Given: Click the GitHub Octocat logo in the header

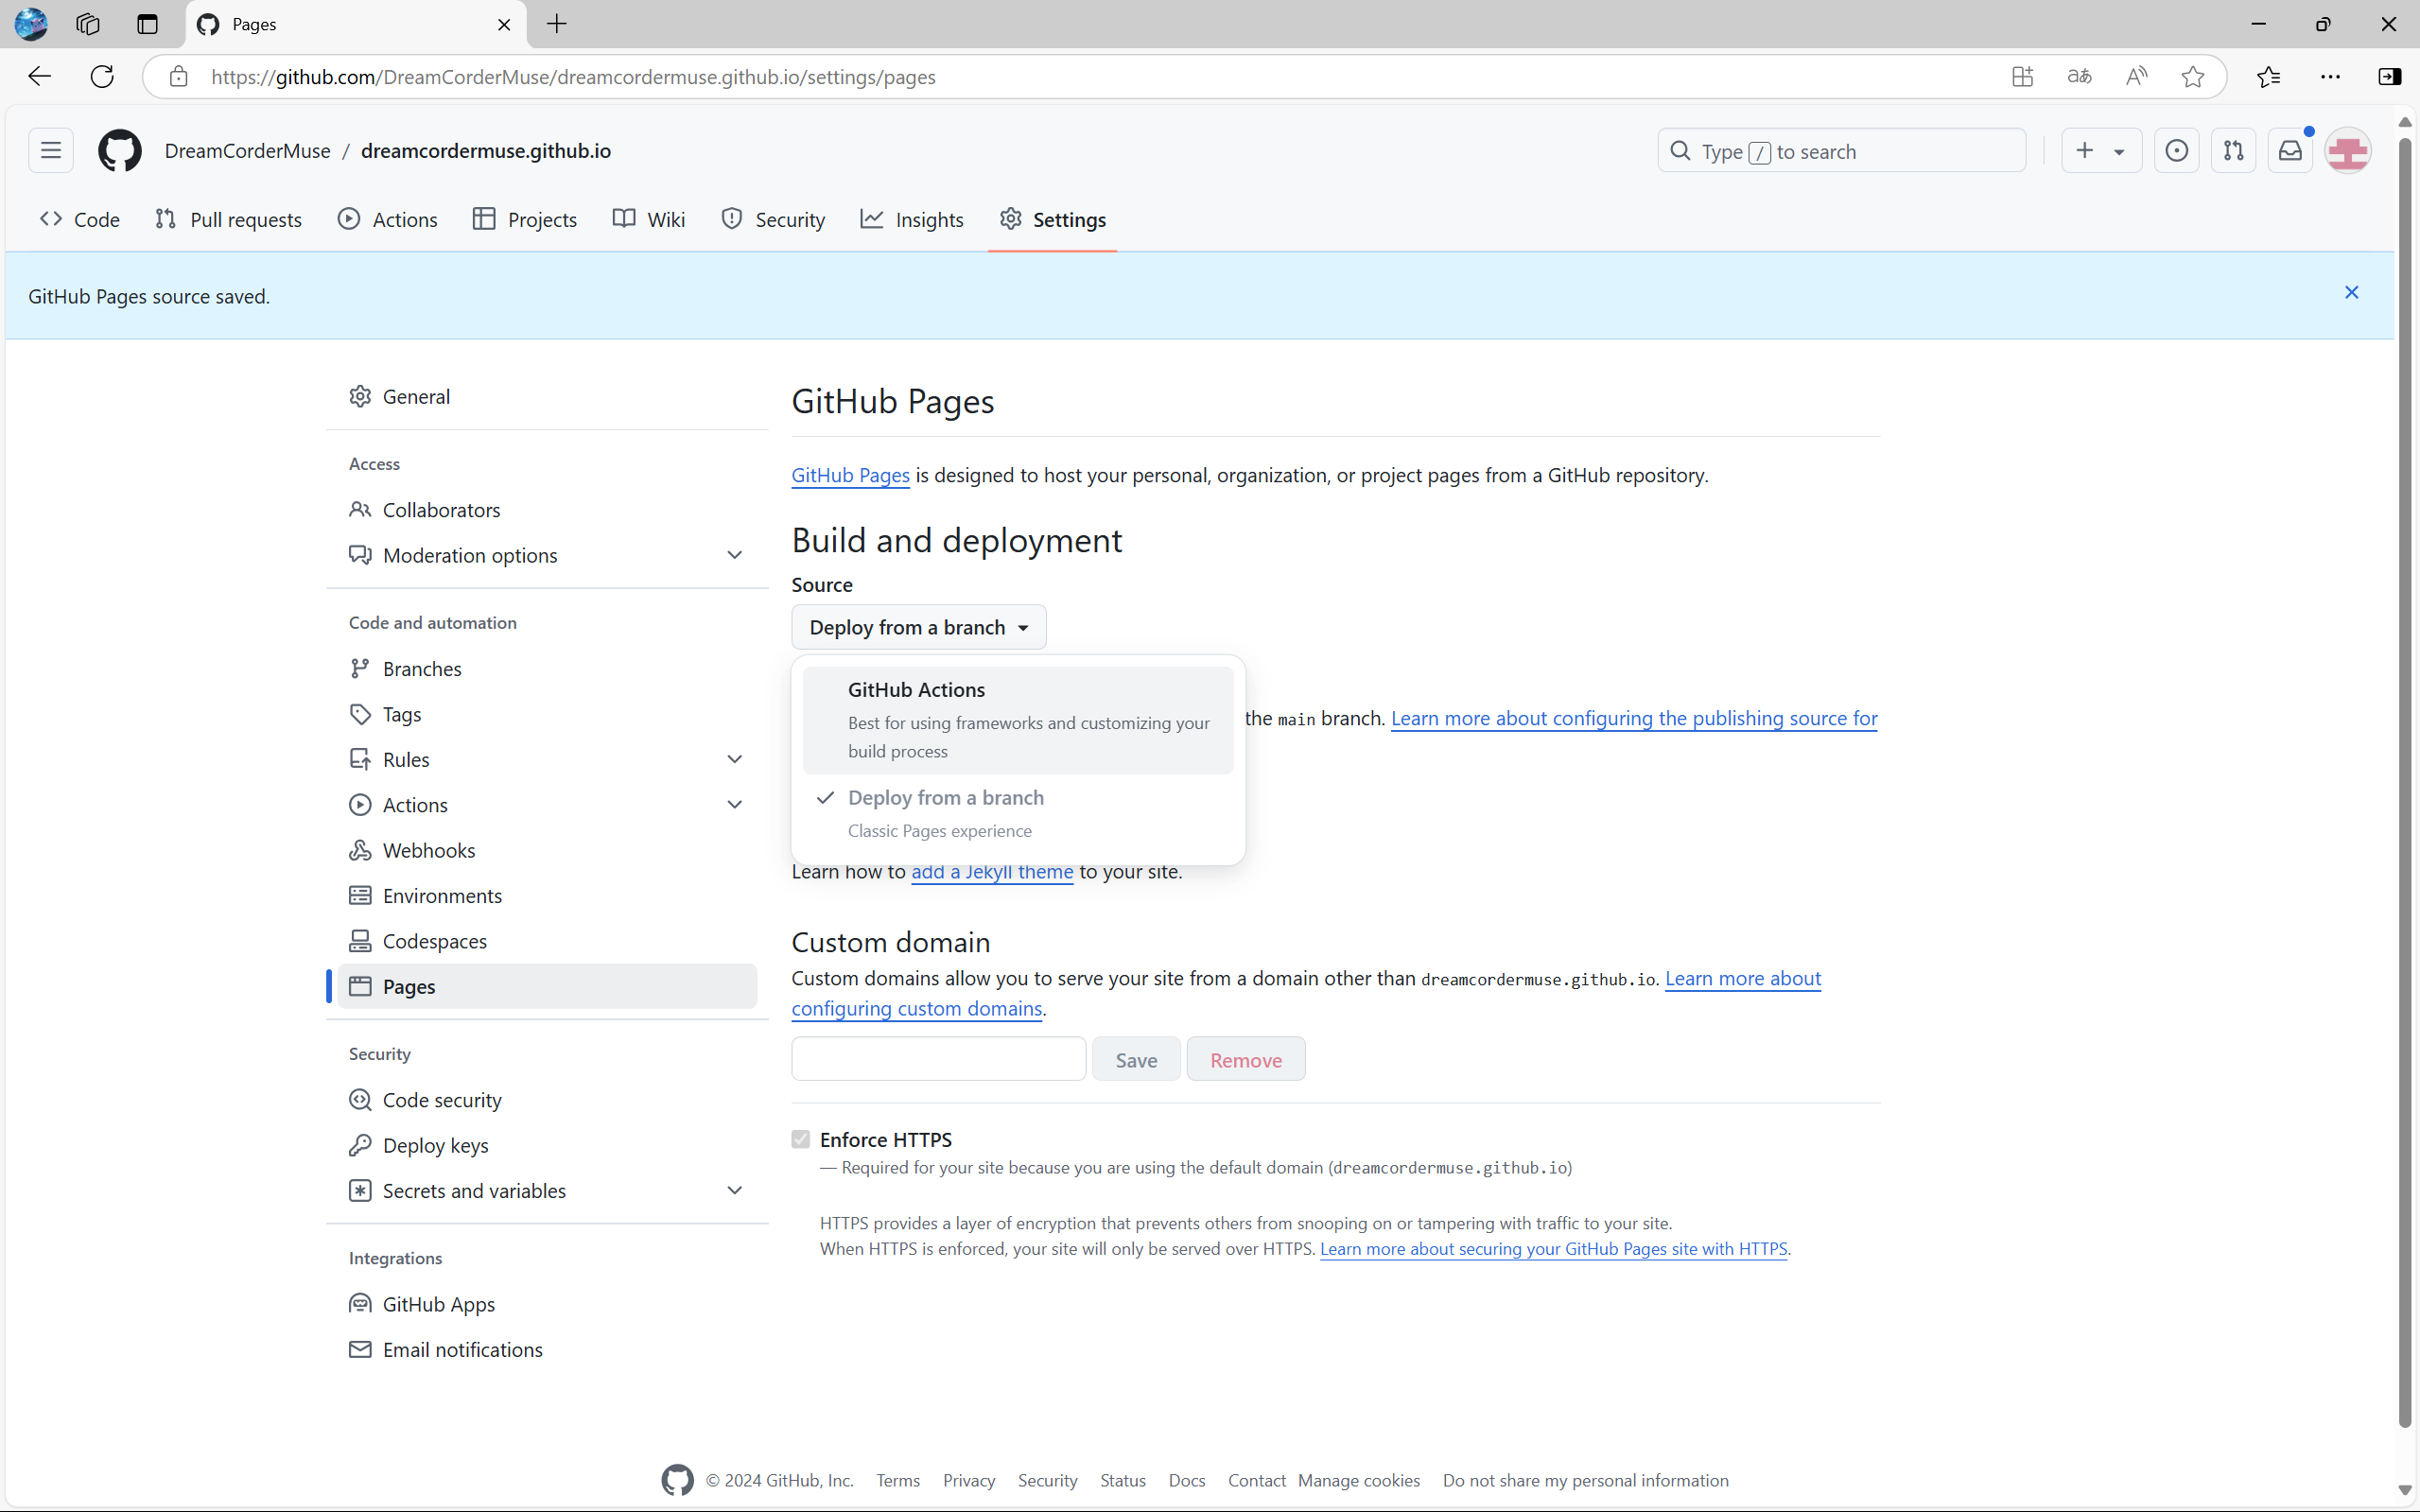Looking at the screenshot, I should (x=119, y=151).
